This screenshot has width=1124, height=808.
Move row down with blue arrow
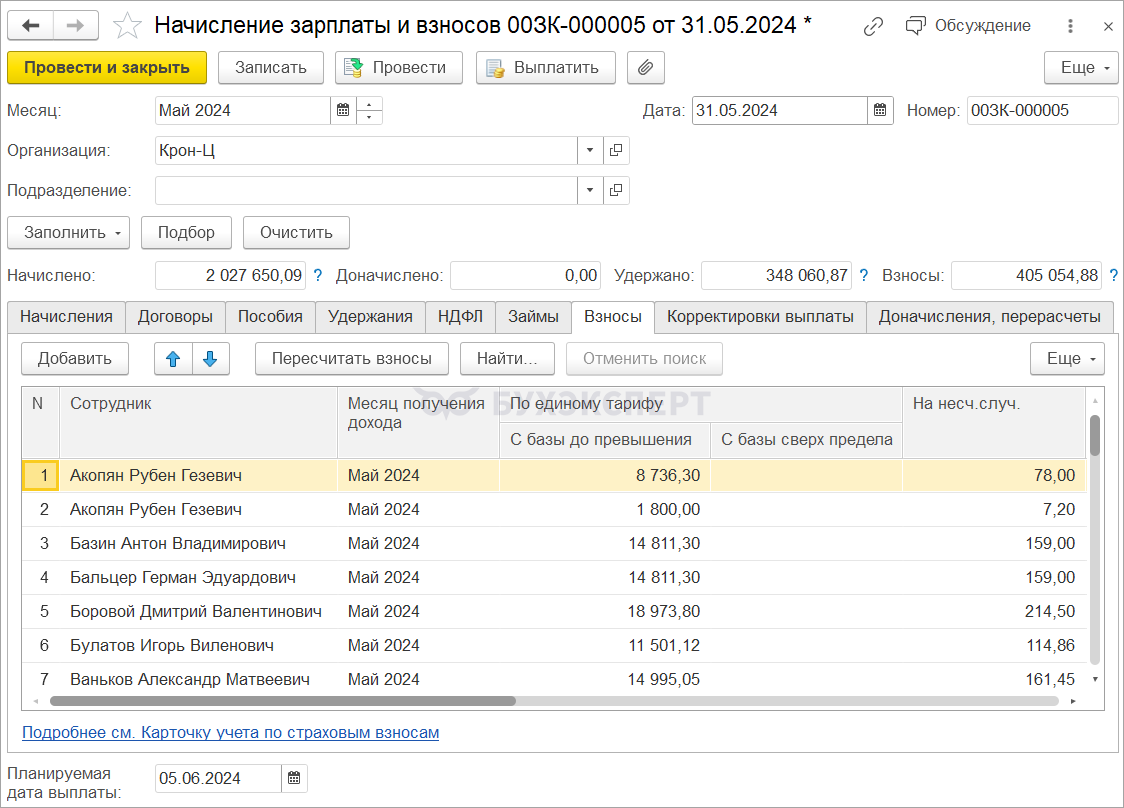click(x=210, y=358)
